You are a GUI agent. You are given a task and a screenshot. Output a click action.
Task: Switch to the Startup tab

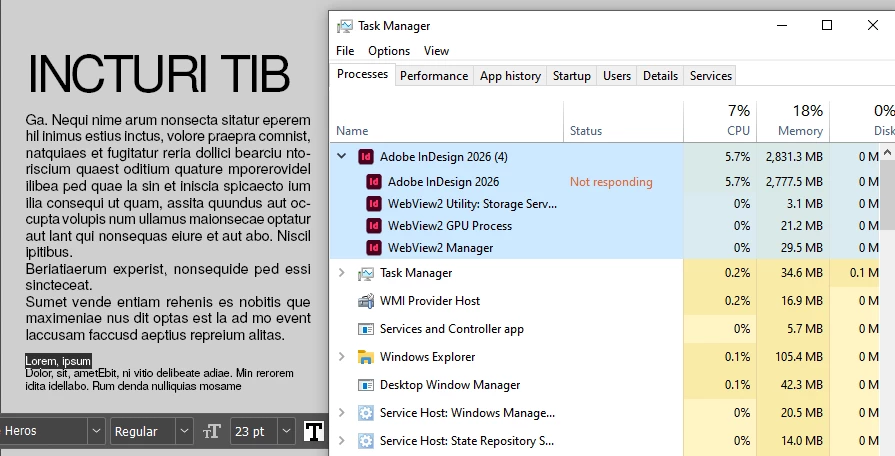571,76
